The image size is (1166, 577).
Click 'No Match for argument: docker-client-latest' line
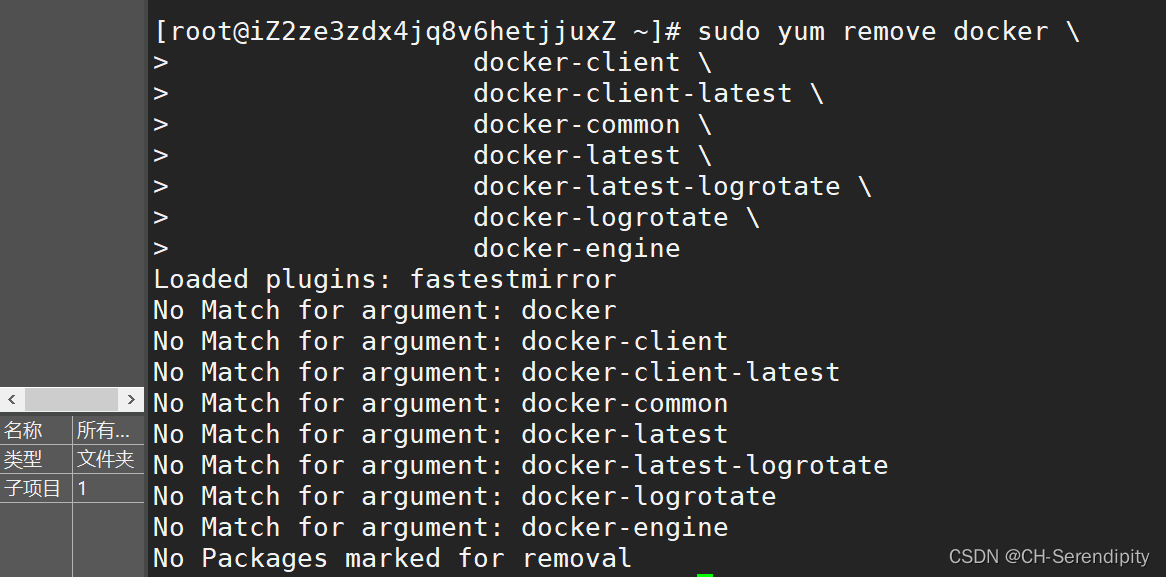[x=496, y=372]
